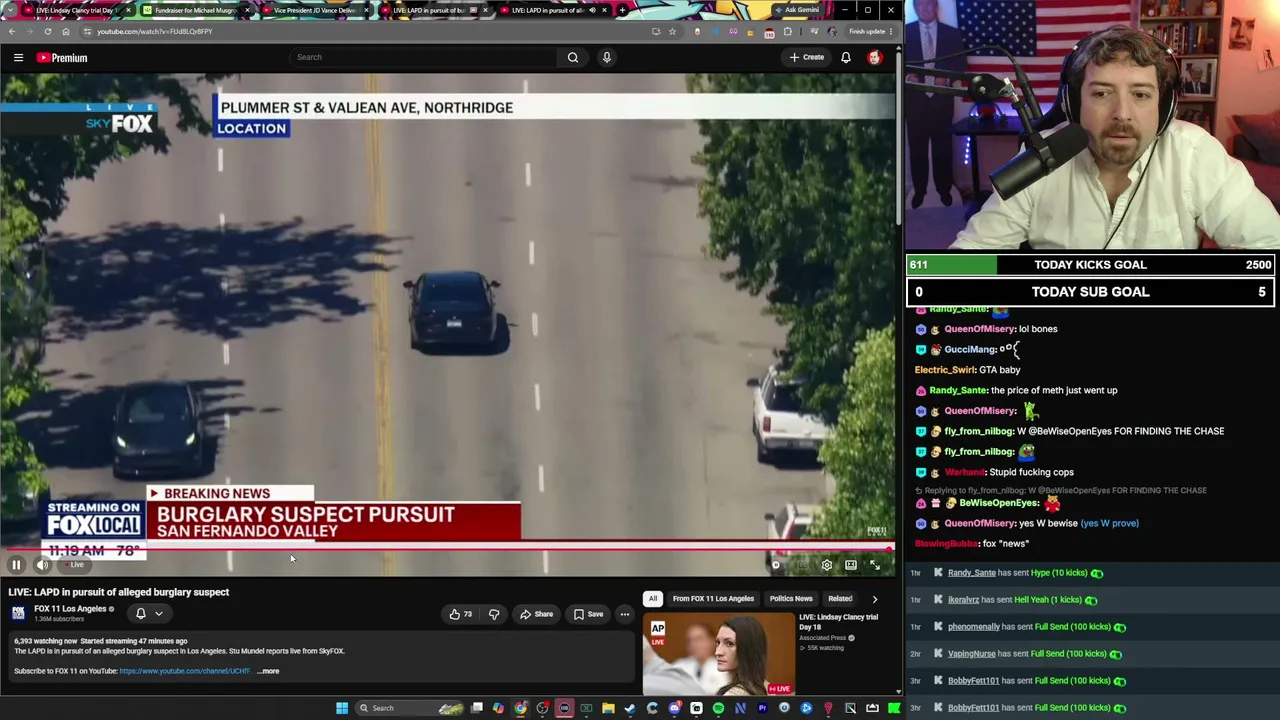Screen dimensions: 1280x720
Task: Dislike the video with thumbs down
Action: (494, 614)
